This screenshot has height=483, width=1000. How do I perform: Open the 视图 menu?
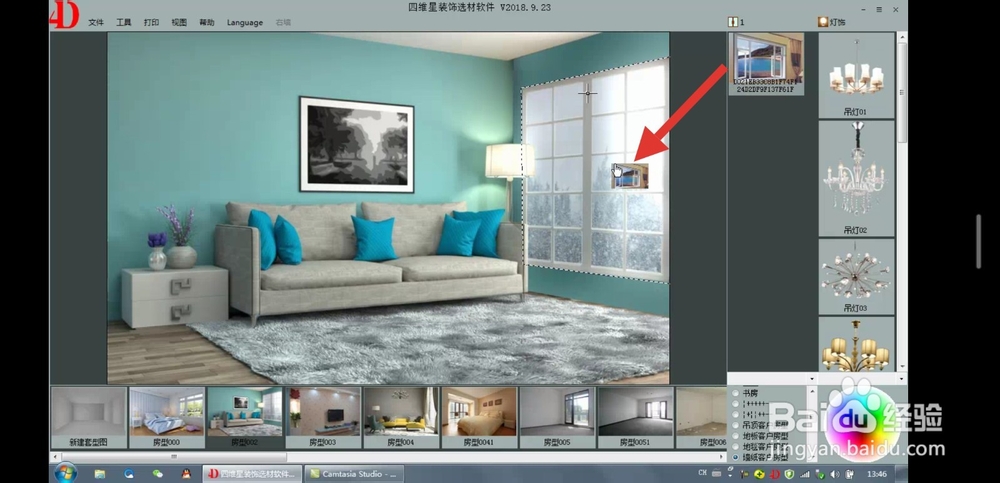[x=179, y=22]
